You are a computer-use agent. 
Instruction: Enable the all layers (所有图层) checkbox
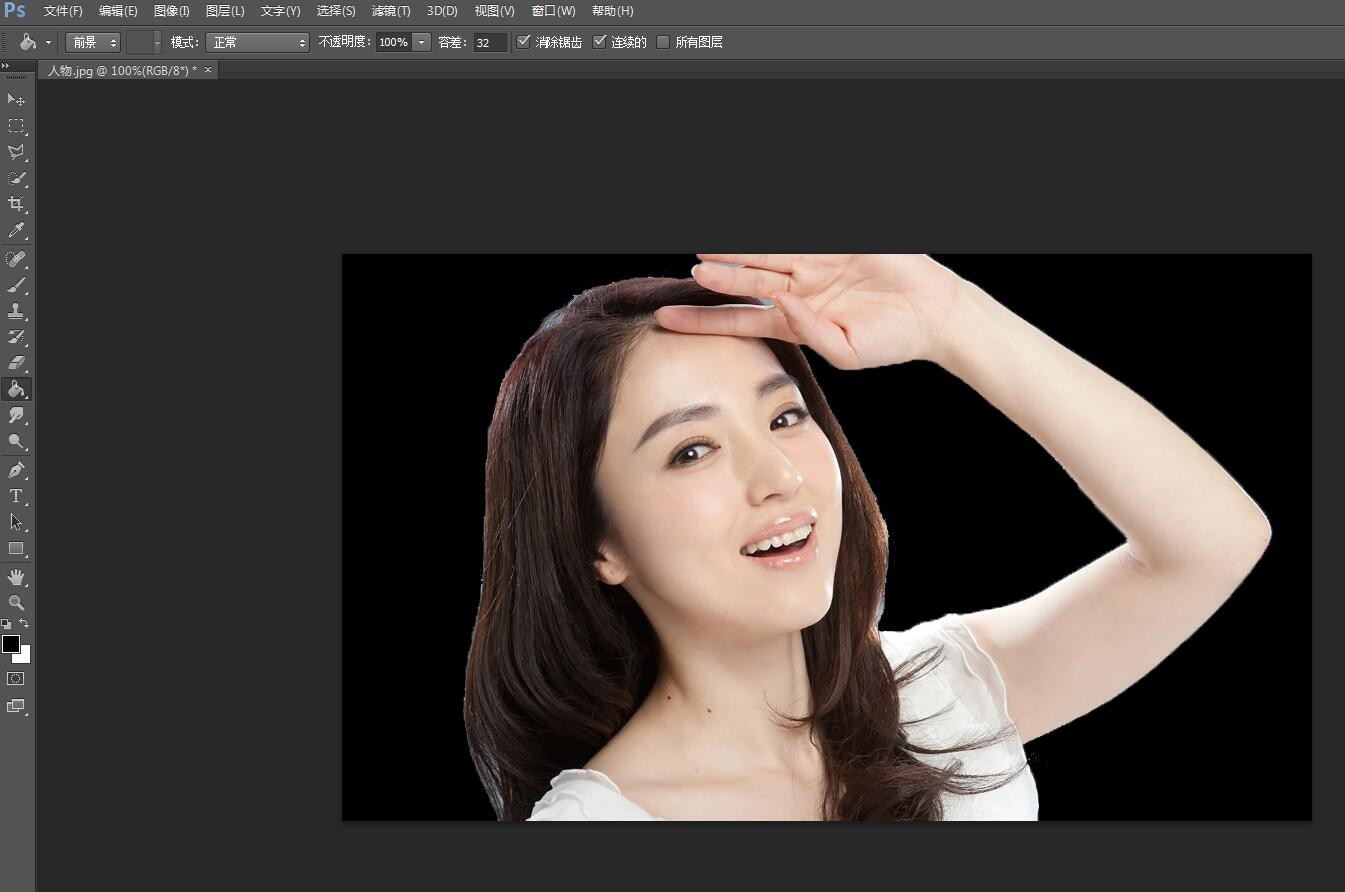pos(663,42)
